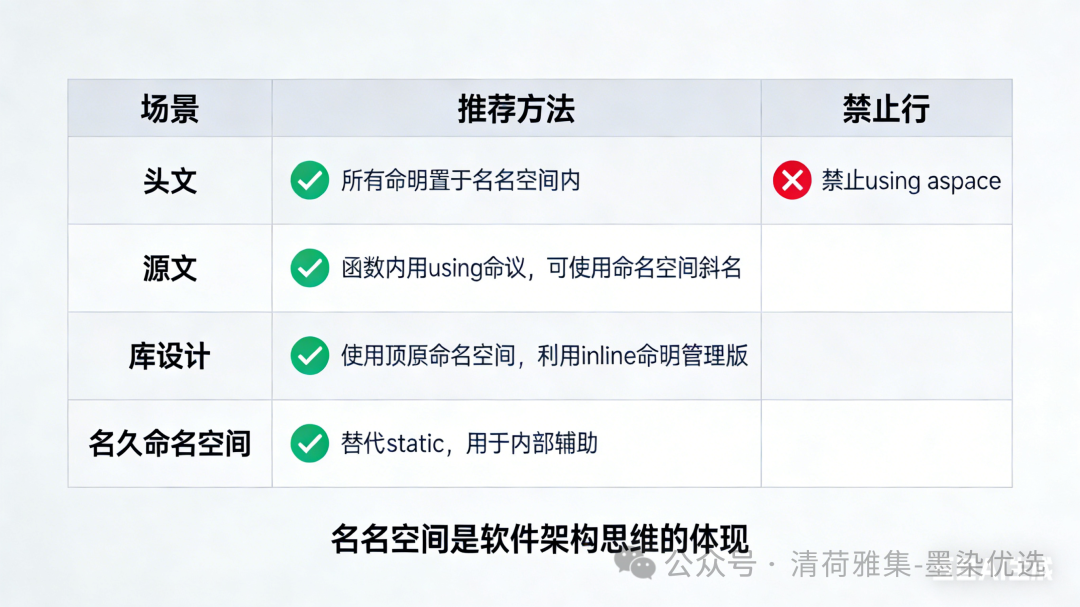Select the 禁止行 column header
This screenshot has width=1080, height=607.
pyautogui.click(x=886, y=108)
